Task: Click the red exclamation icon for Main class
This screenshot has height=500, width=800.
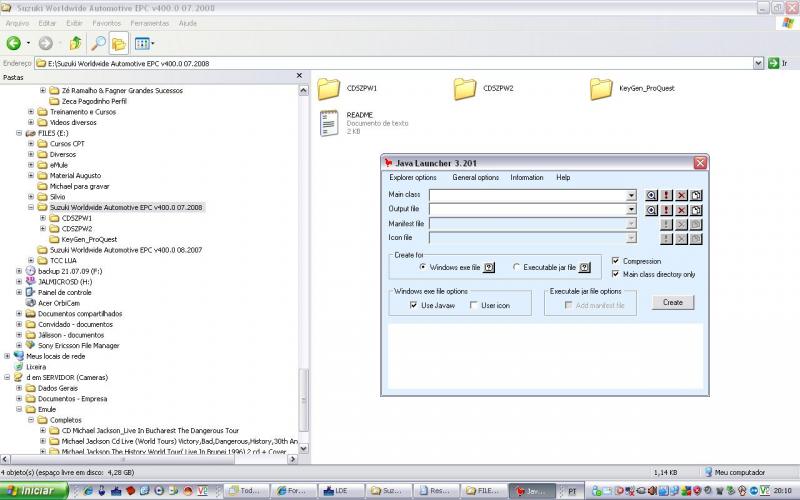Action: pos(666,195)
